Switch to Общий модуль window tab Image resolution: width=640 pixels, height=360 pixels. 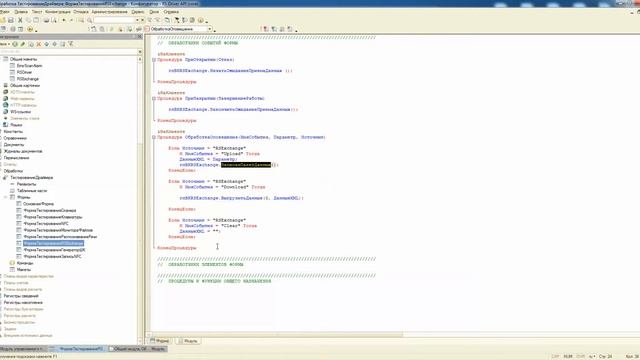pos(137,349)
